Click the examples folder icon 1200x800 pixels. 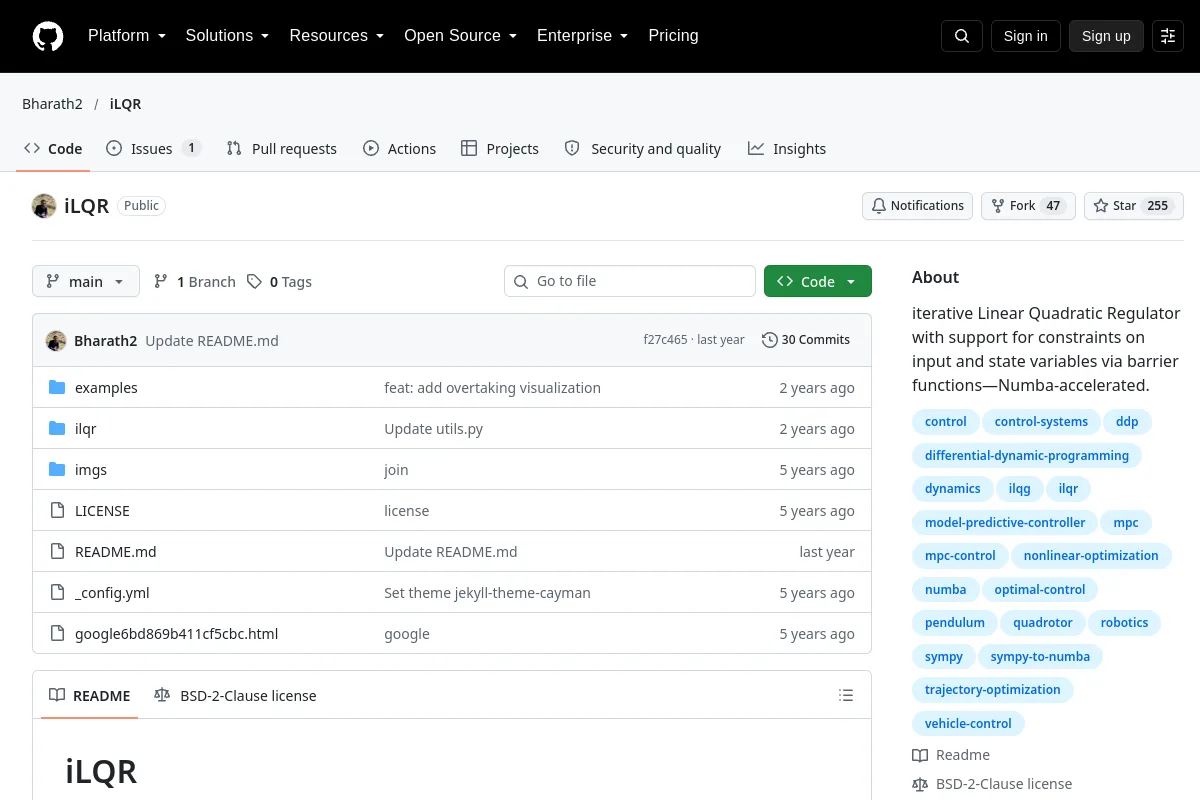tap(57, 388)
